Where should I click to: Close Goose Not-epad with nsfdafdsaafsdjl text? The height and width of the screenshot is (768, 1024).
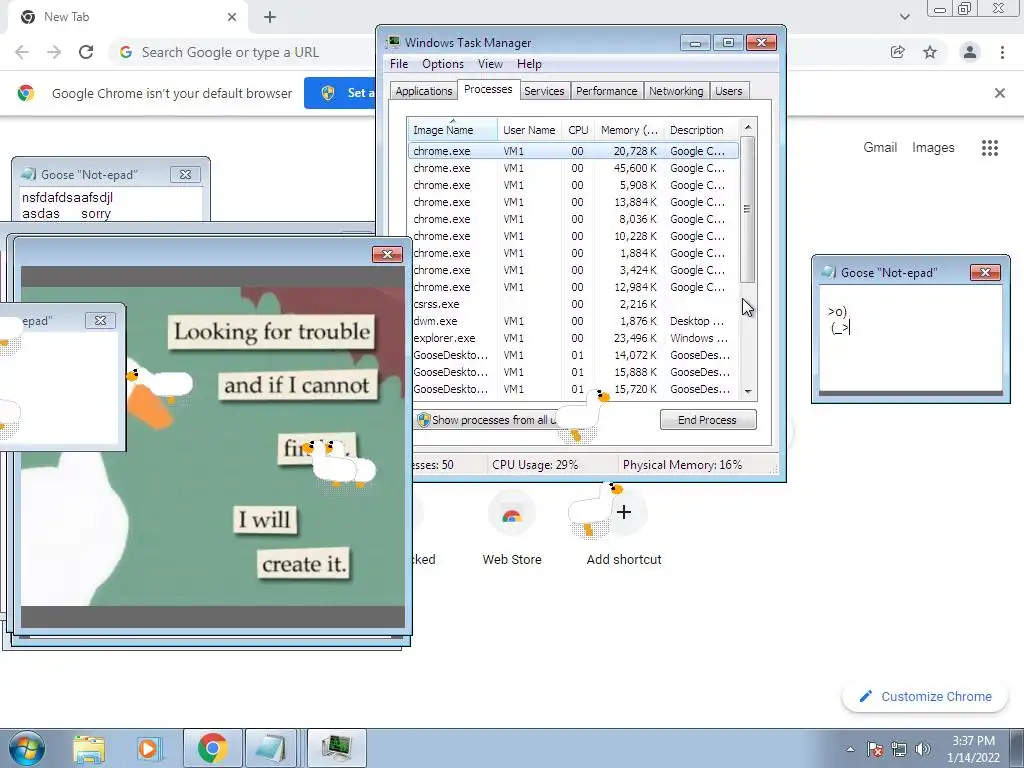(185, 174)
